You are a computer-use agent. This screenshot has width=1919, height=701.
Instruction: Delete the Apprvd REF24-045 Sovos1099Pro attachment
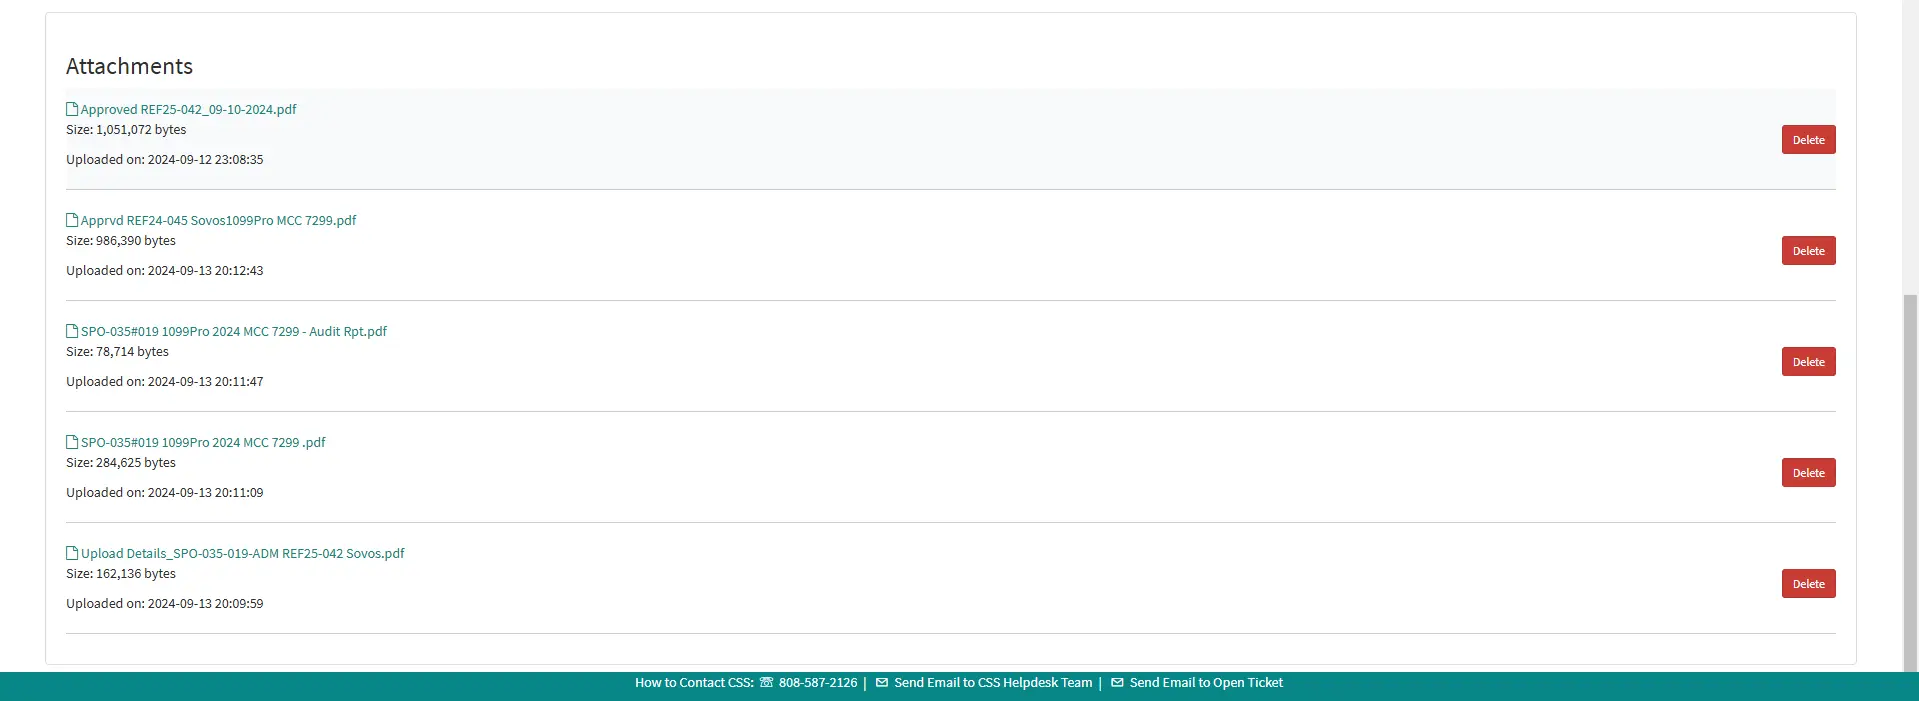1808,251
